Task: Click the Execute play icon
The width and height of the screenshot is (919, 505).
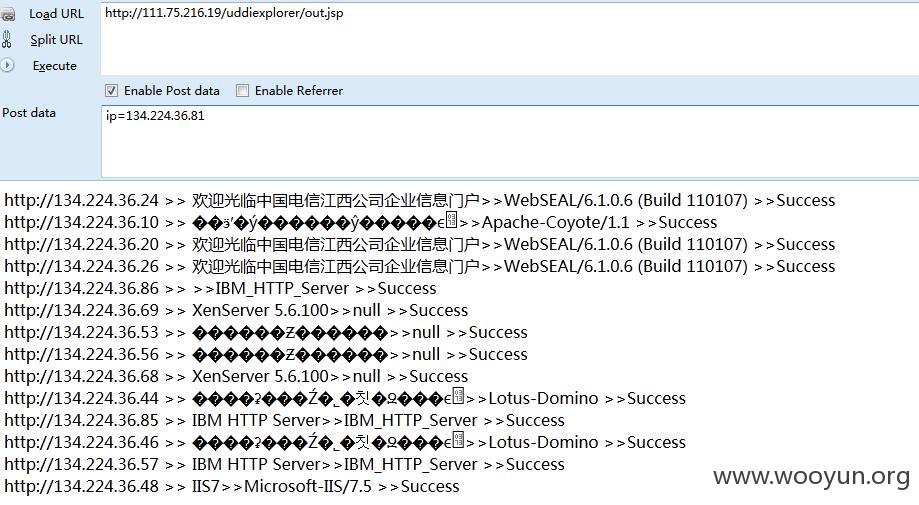Action: pyautogui.click(x=7, y=65)
